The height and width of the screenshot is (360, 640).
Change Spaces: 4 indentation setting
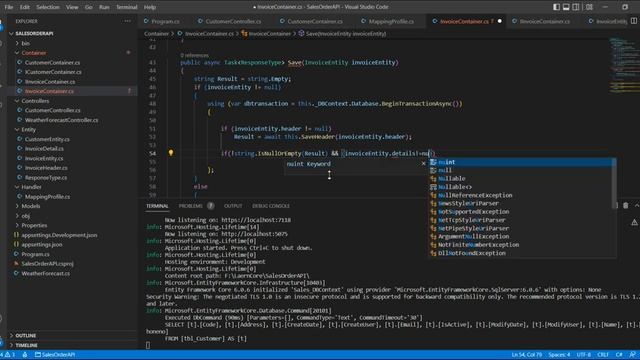point(559,355)
